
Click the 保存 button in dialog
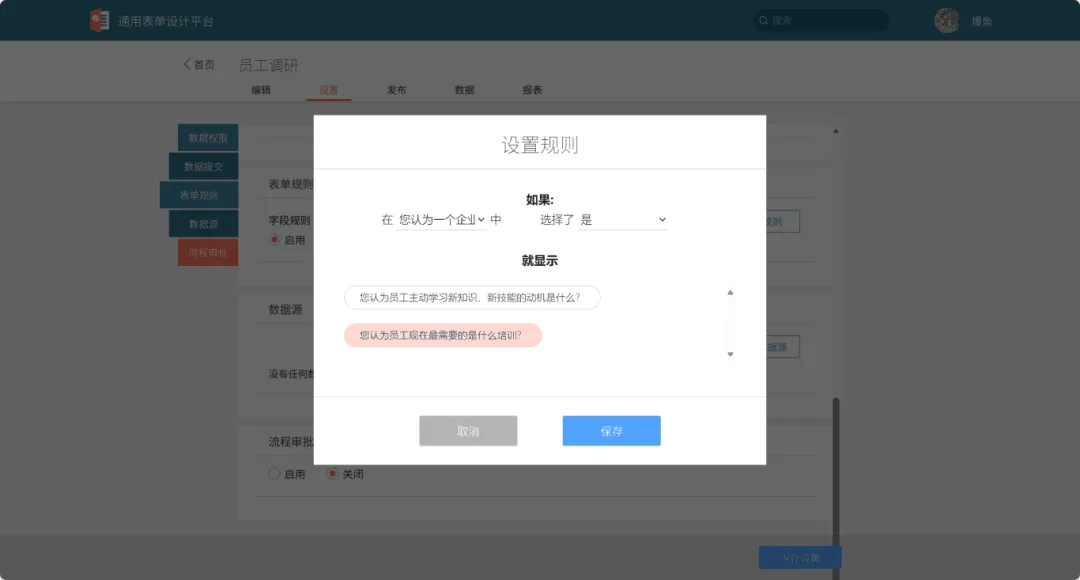612,431
